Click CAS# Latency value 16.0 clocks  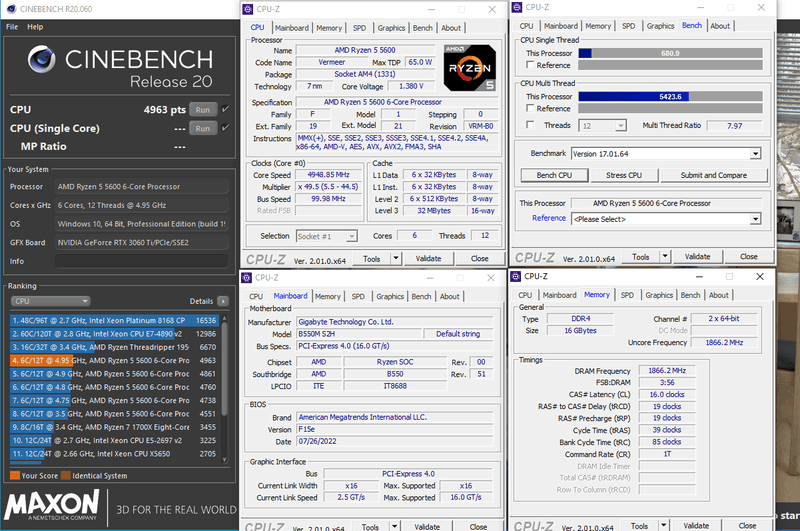pyautogui.click(x=667, y=394)
